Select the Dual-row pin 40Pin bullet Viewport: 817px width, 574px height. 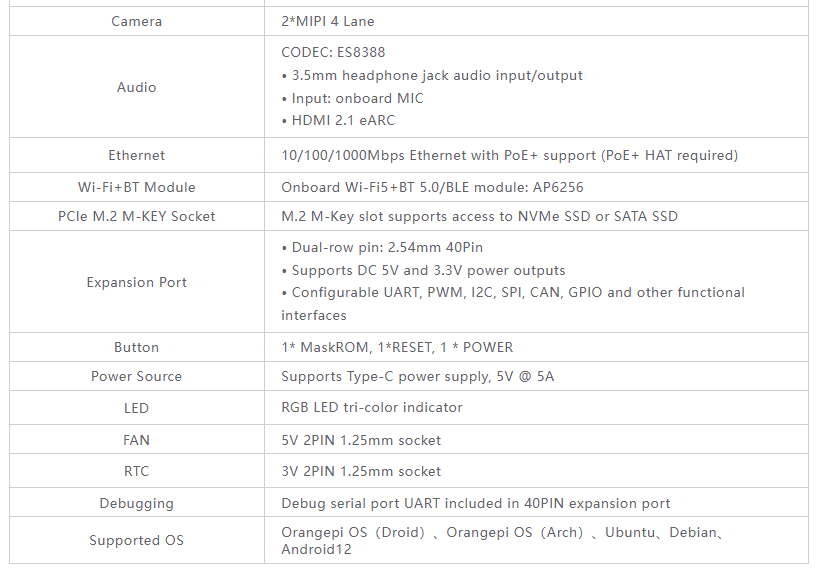point(382,247)
